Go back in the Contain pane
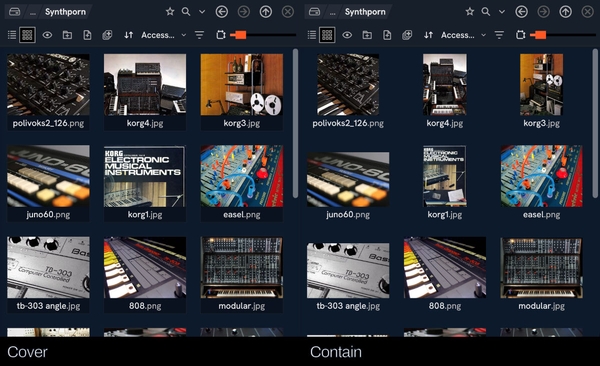The height and width of the screenshot is (366, 600). (522, 12)
